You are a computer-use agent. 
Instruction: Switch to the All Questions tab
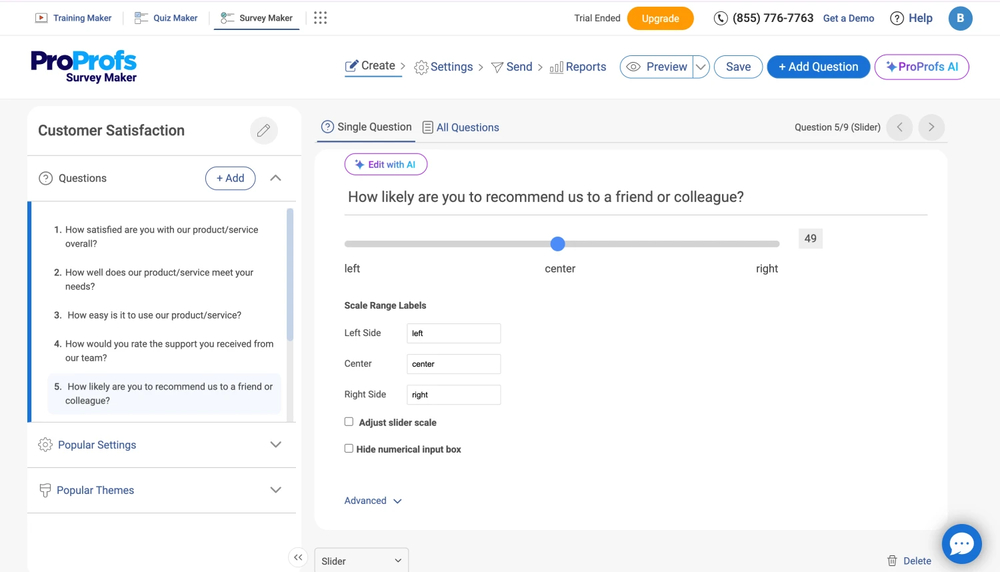460,128
